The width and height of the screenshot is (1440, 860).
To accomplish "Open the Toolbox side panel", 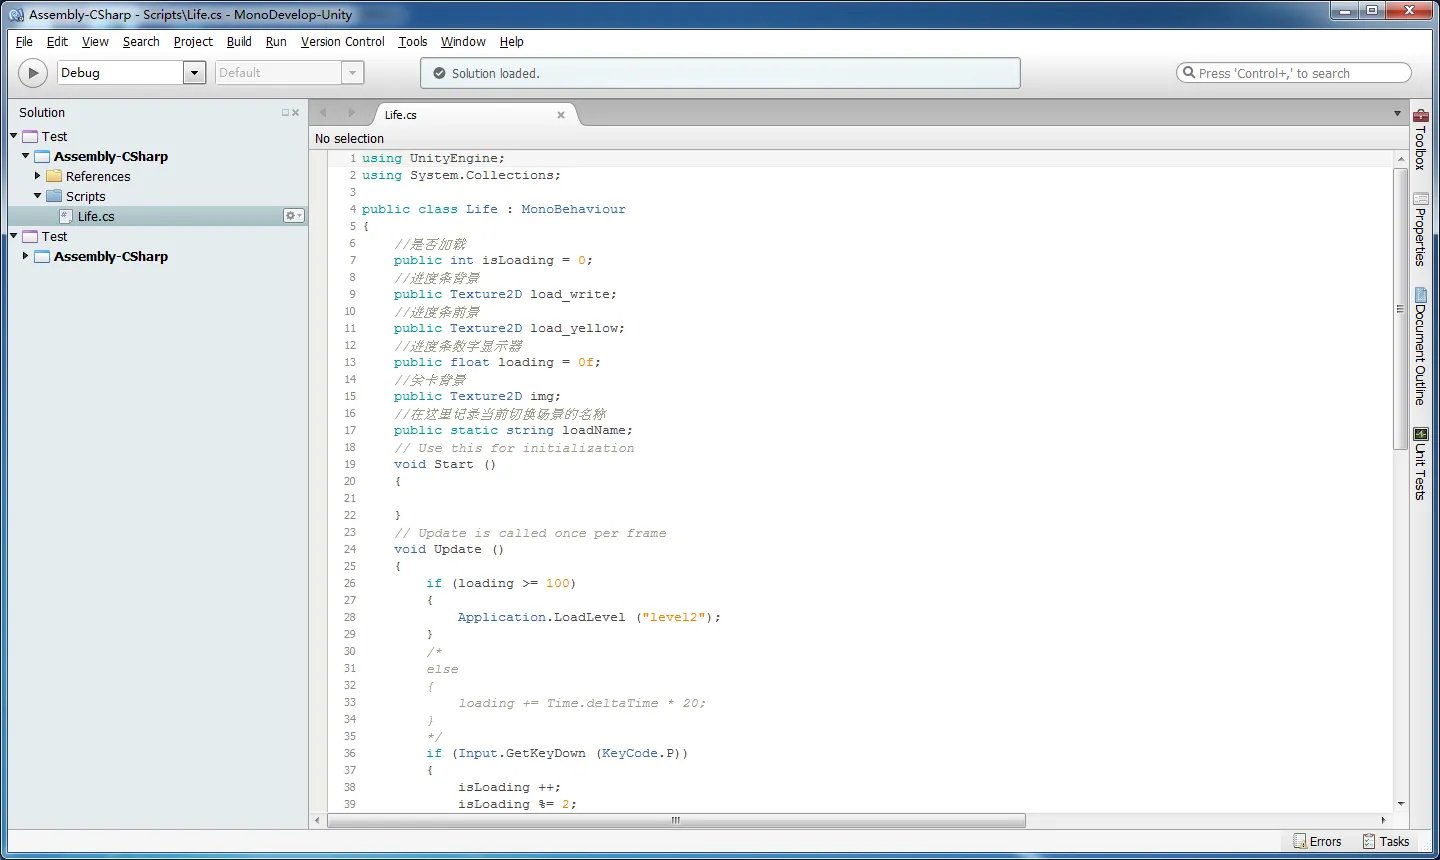I will [1420, 139].
